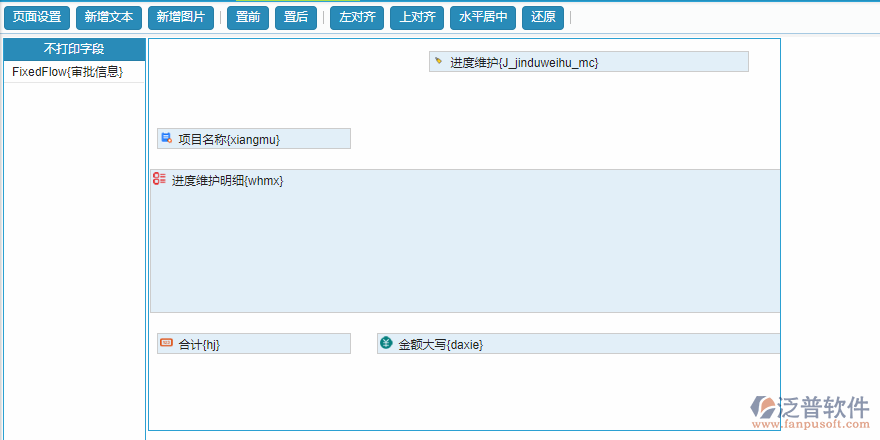Click the green currency icon beside 金额大写

pos(386,343)
